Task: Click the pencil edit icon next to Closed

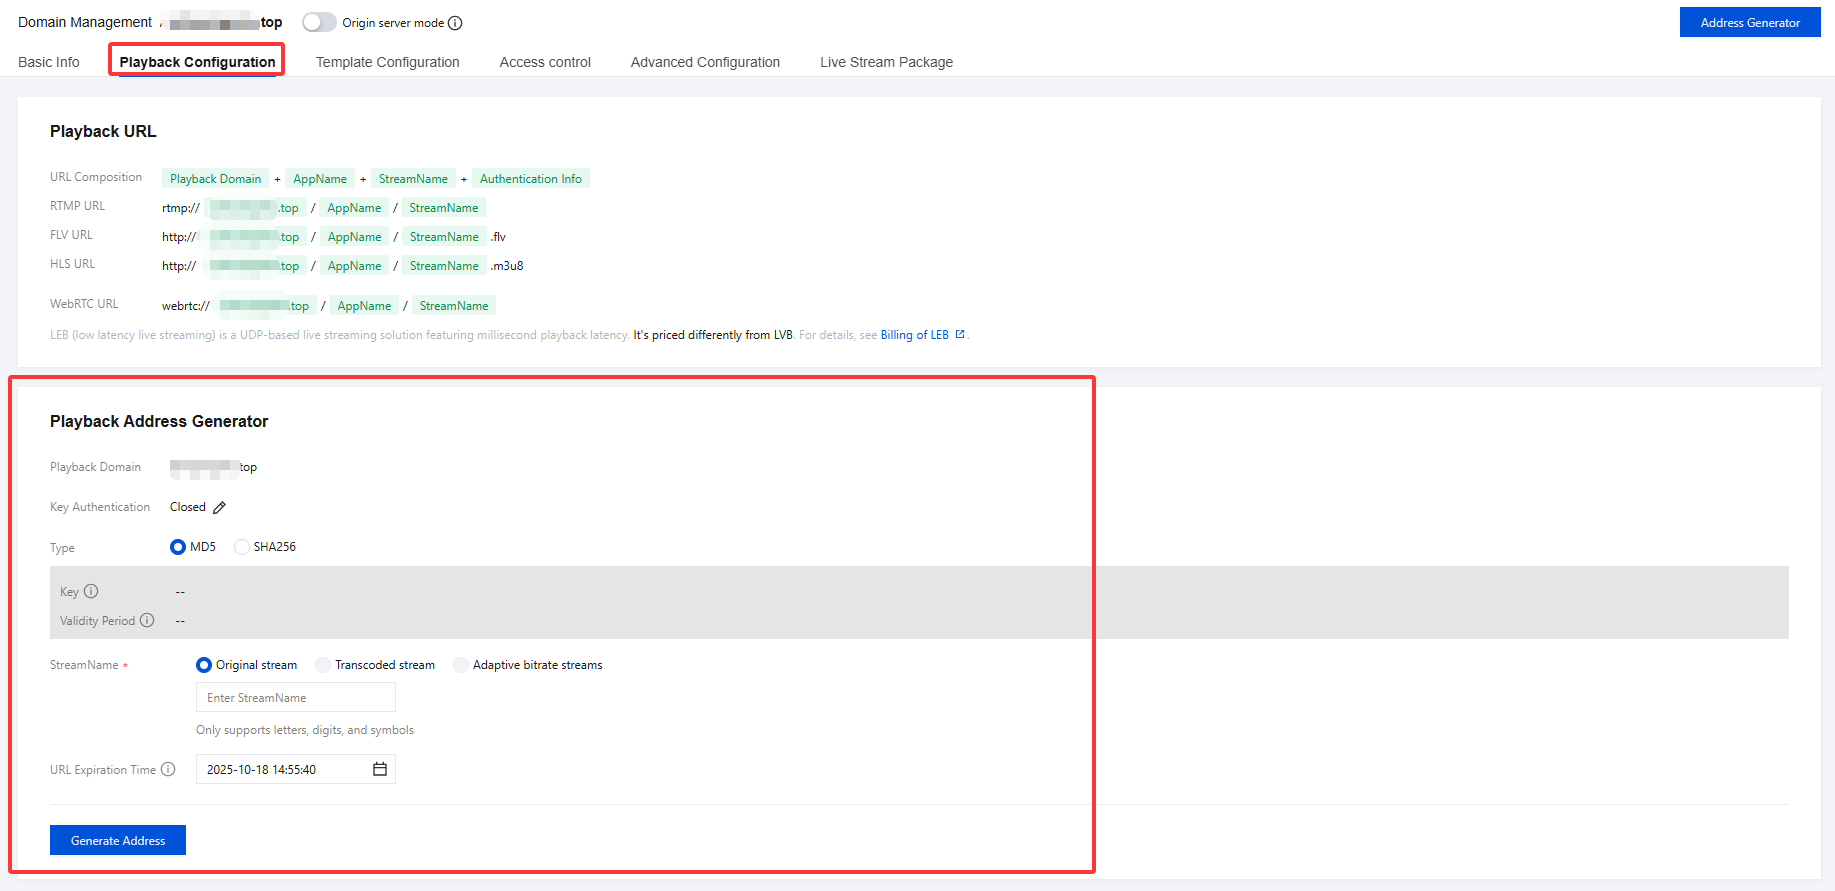Action: 220,508
